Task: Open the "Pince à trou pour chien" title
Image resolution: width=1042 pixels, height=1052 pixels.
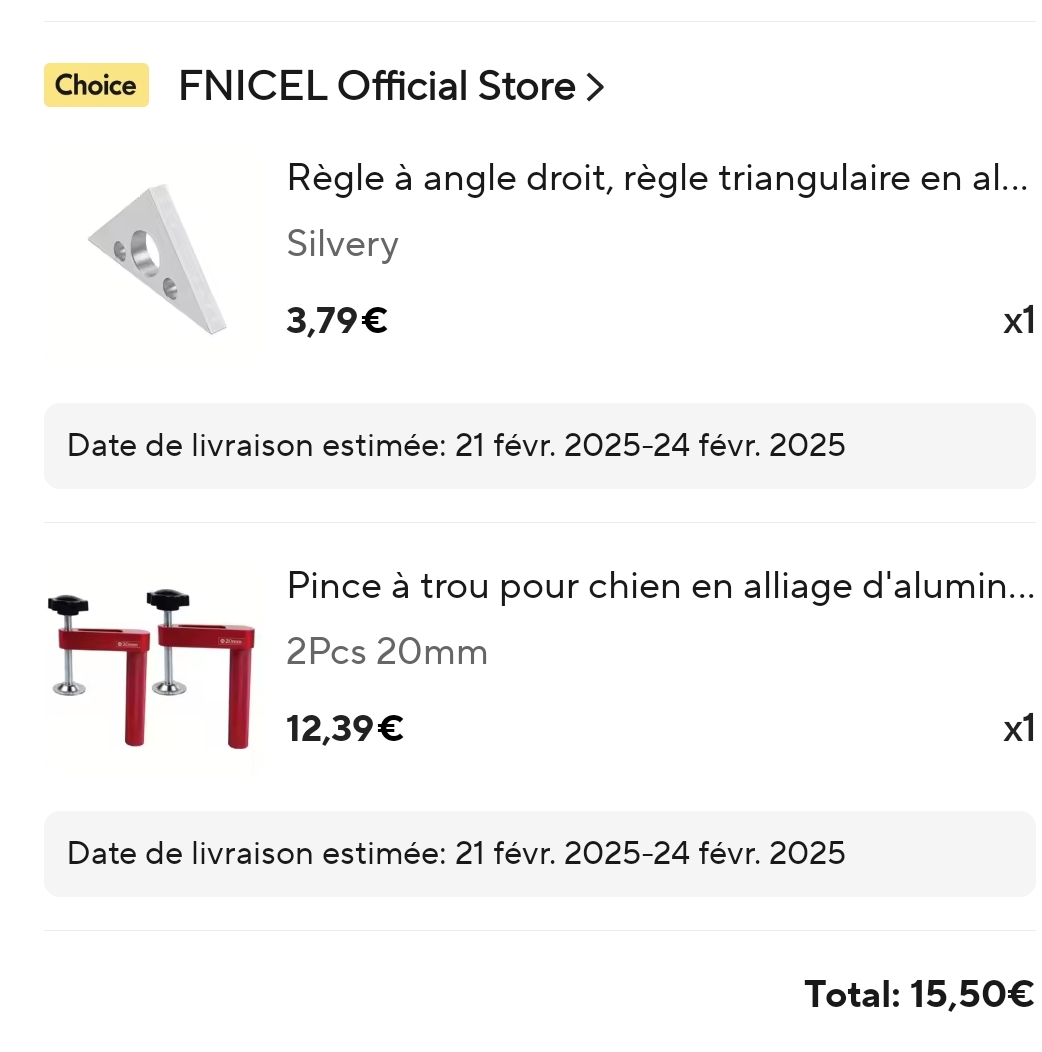Action: click(x=660, y=586)
